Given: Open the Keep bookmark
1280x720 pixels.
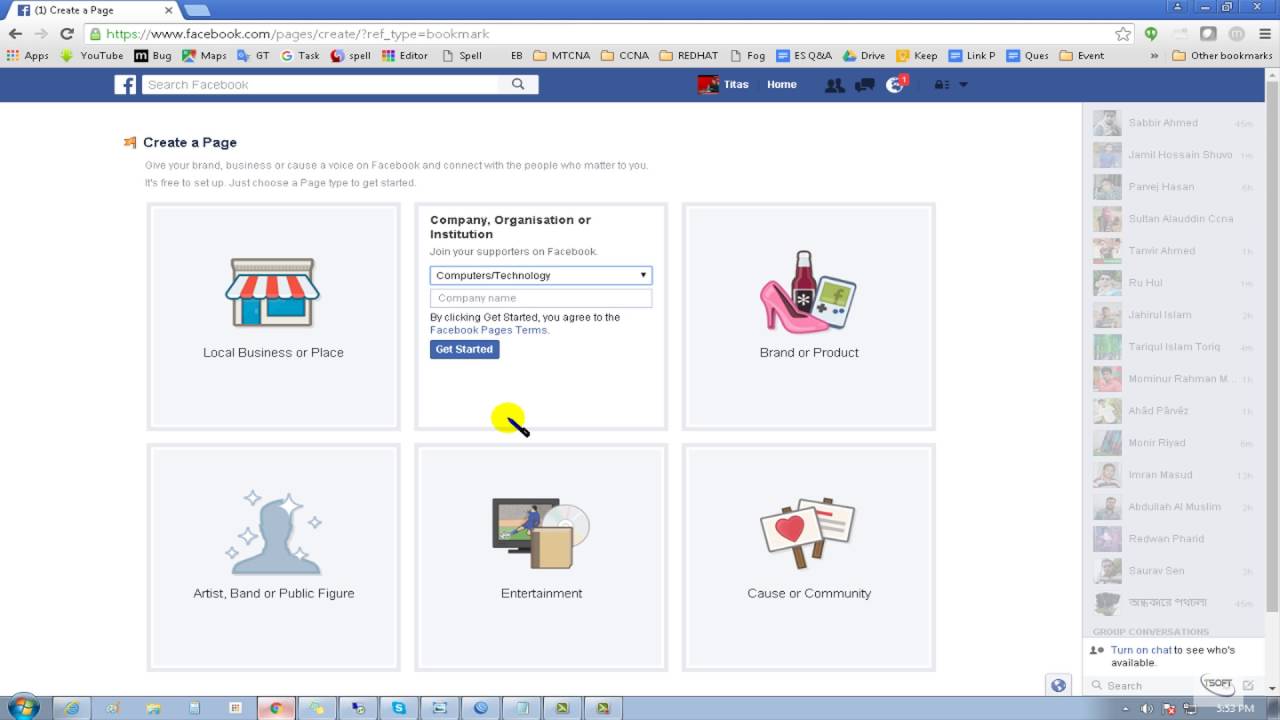Looking at the screenshot, I should [x=917, y=56].
